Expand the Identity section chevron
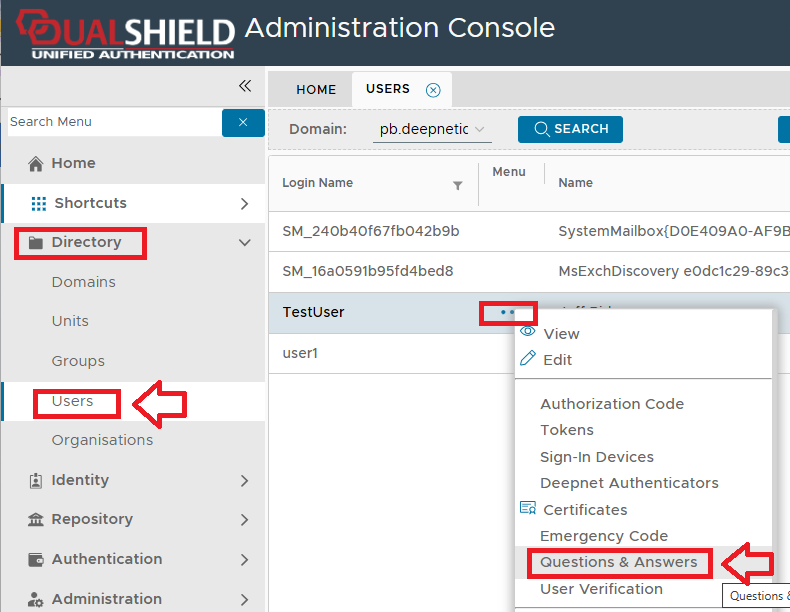790x612 pixels. click(245, 481)
